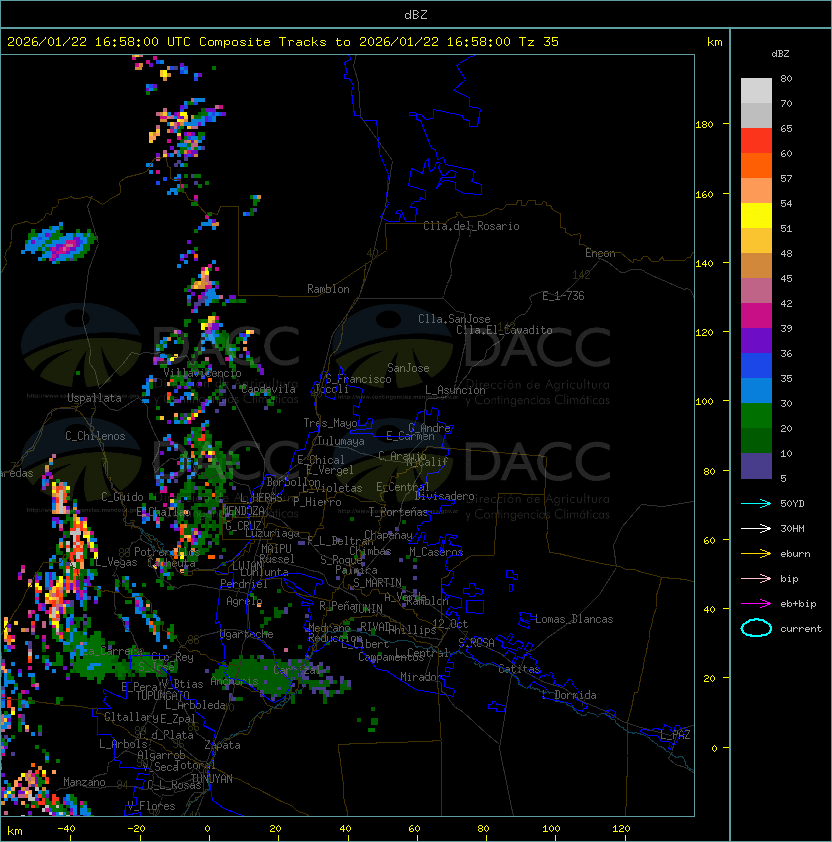Click the 'LUJAN' label
This screenshot has height=842, width=832.
coord(248,565)
